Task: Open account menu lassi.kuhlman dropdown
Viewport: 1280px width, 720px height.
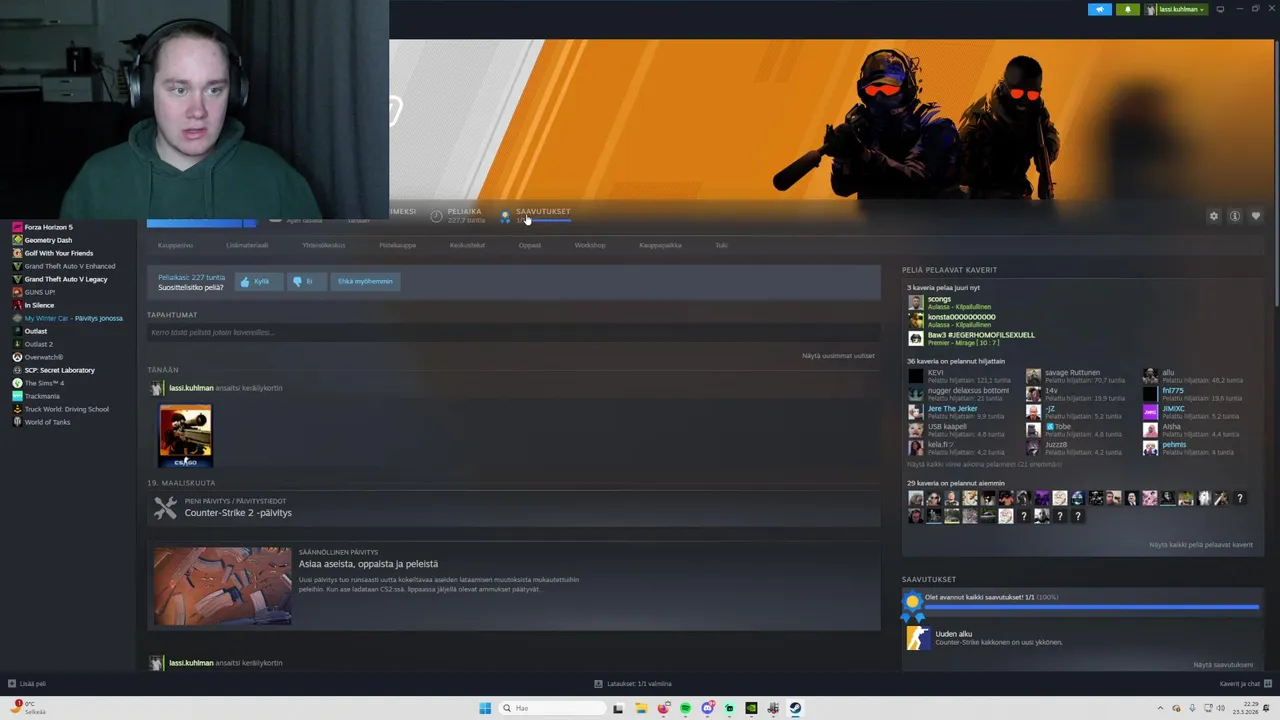Action: pos(1177,9)
